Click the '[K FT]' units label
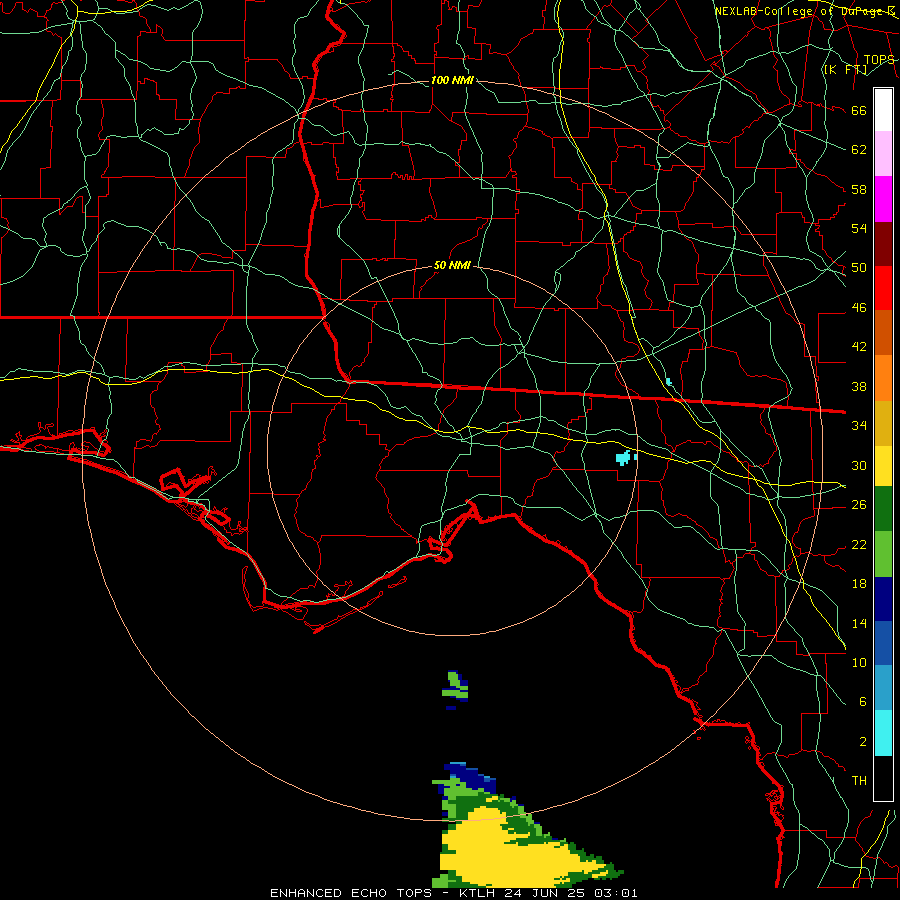The height and width of the screenshot is (900, 900). pyautogui.click(x=845, y=69)
